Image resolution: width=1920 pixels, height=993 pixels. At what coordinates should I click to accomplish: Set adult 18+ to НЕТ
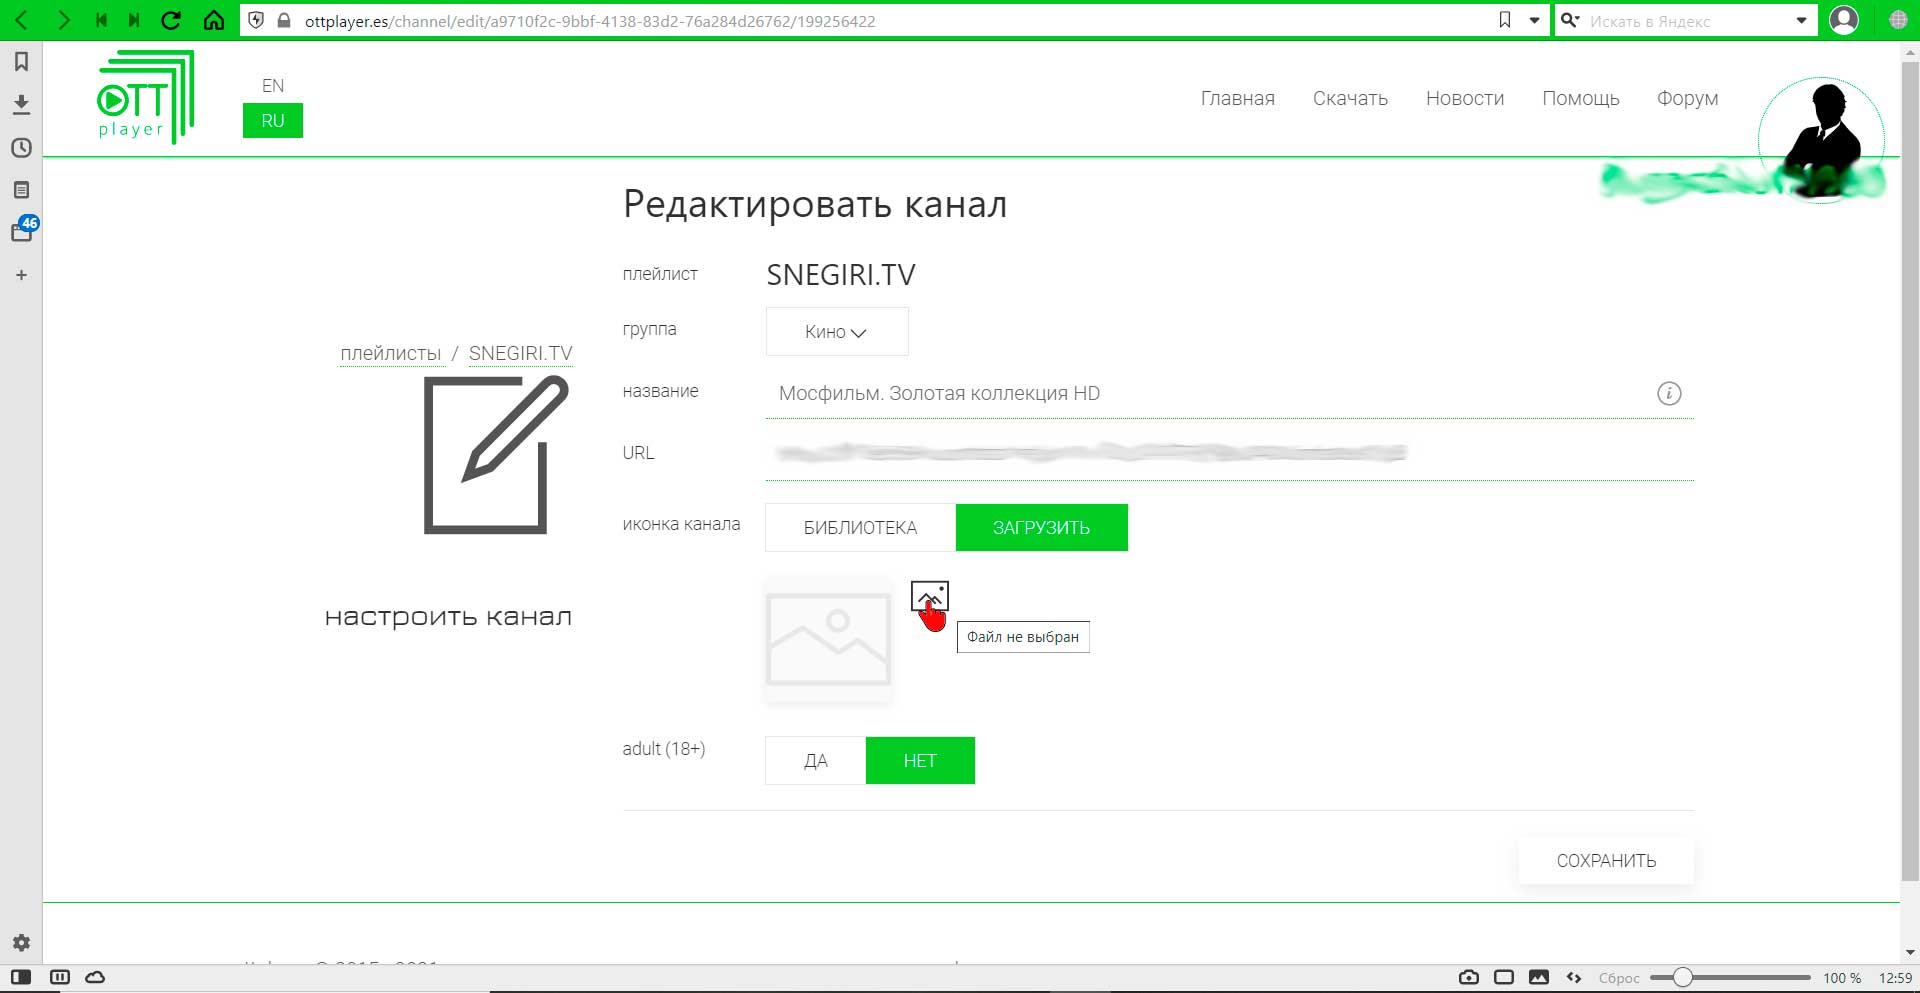(x=920, y=761)
